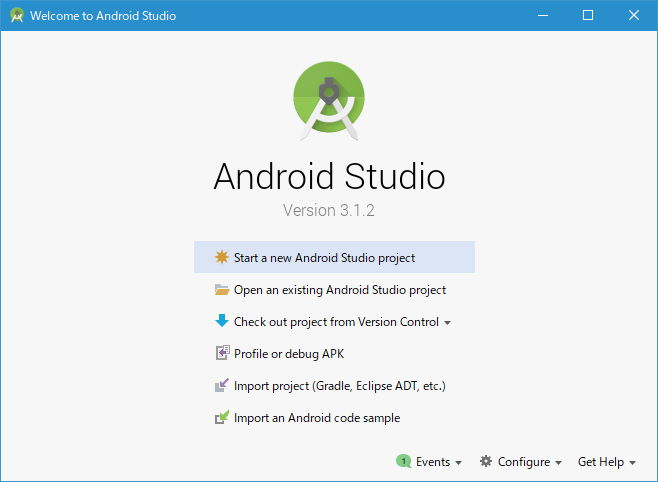
Task: Click Check out project from Version Control text
Action: click(x=336, y=322)
